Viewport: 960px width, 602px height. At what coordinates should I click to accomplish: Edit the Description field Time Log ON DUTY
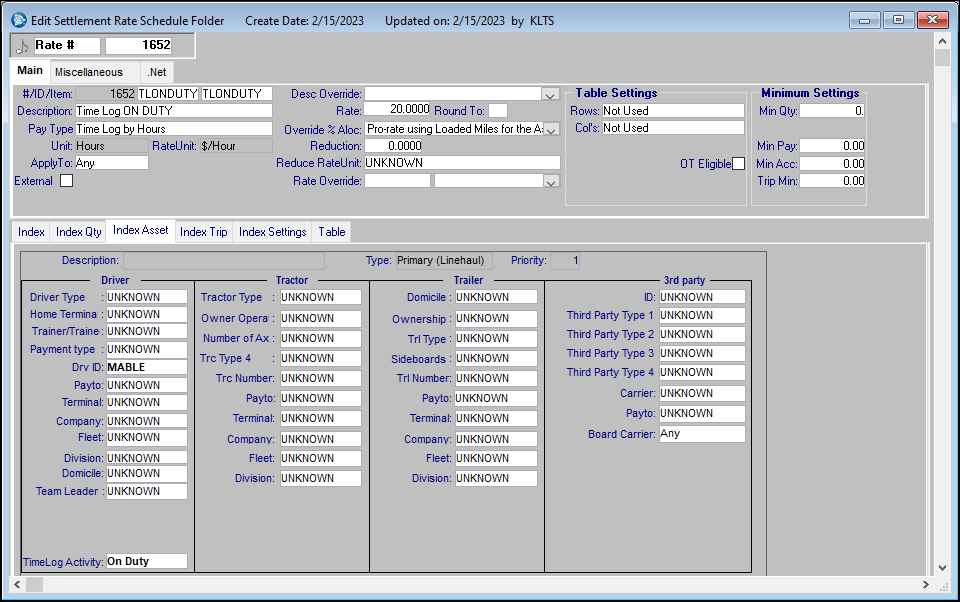(174, 111)
